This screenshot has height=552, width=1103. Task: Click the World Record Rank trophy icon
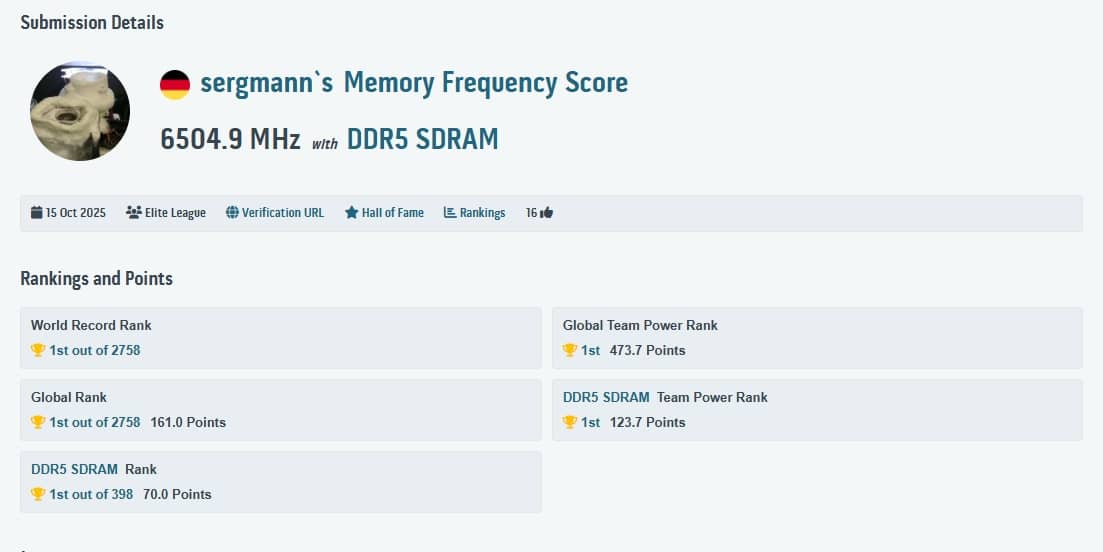[x=38, y=350]
